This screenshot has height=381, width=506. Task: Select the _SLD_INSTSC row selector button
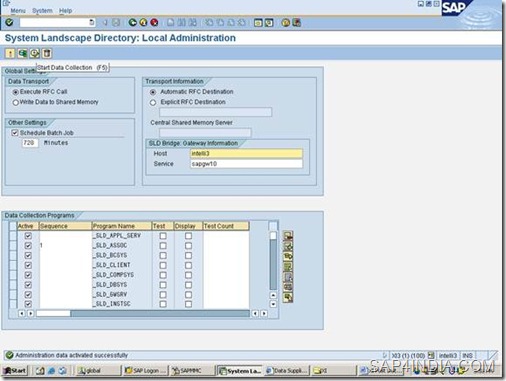pyautogui.click(x=13, y=304)
